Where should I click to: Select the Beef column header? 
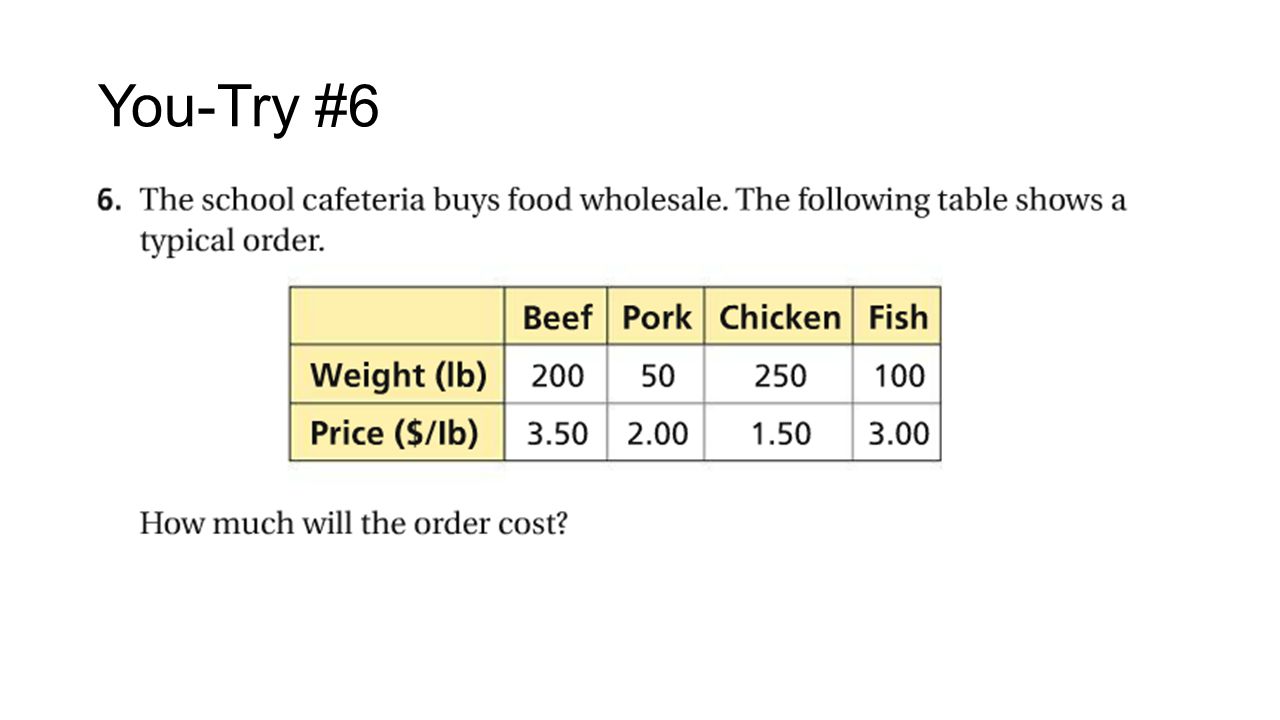point(556,317)
